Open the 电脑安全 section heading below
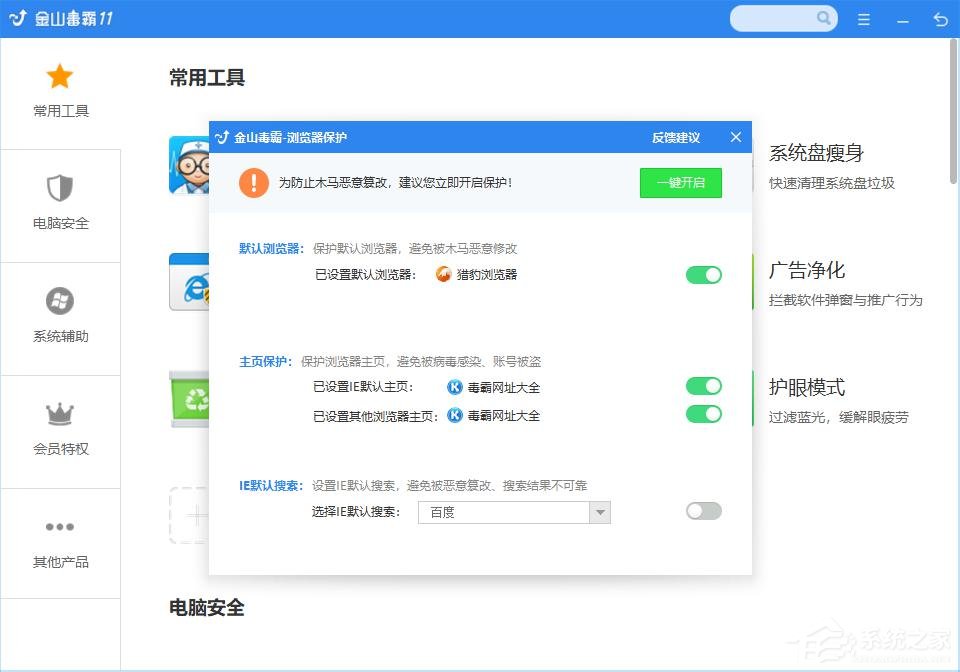 coord(206,607)
